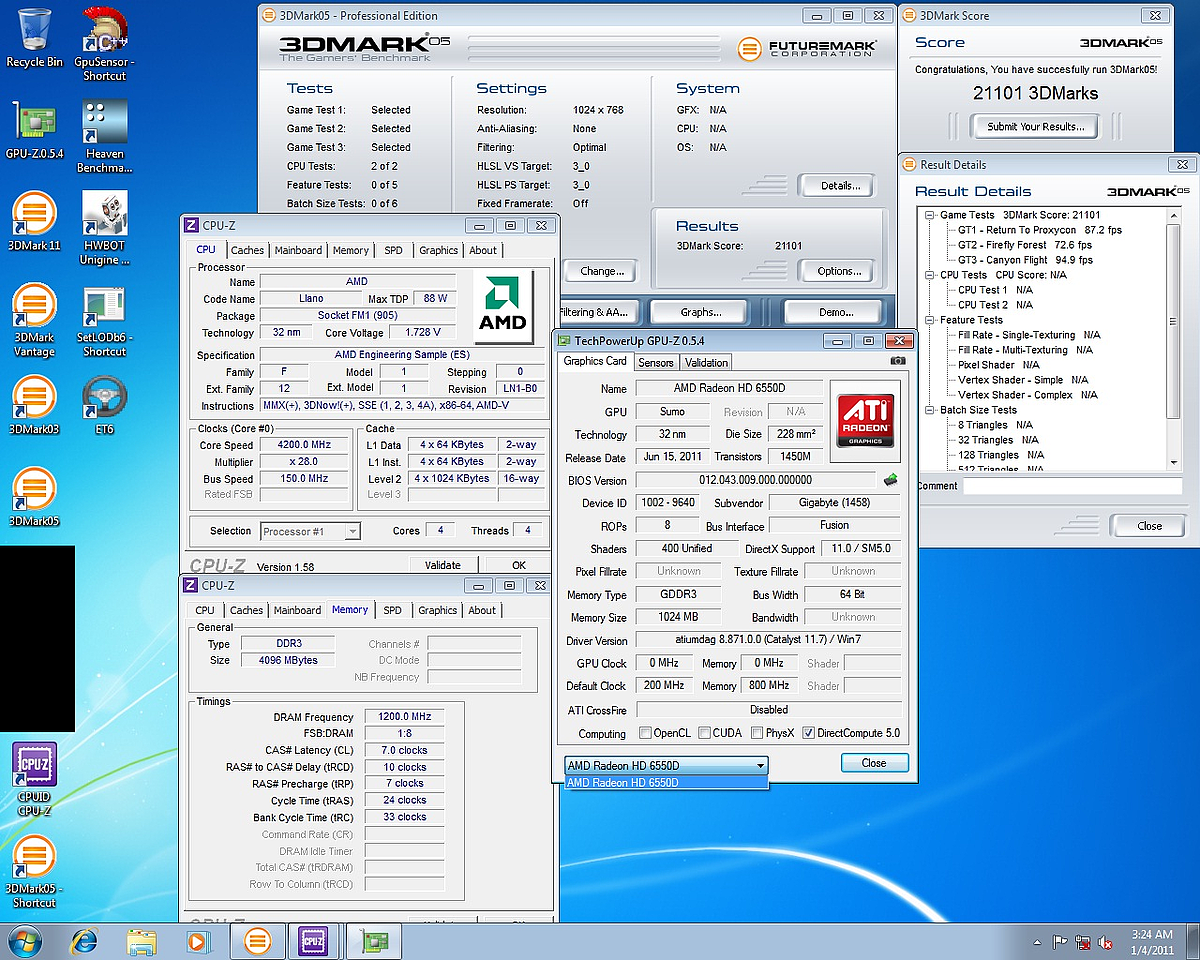Viewport: 1200px width, 960px height.
Task: Switch to GPU-Z via its taskbar button
Action: click(374, 942)
